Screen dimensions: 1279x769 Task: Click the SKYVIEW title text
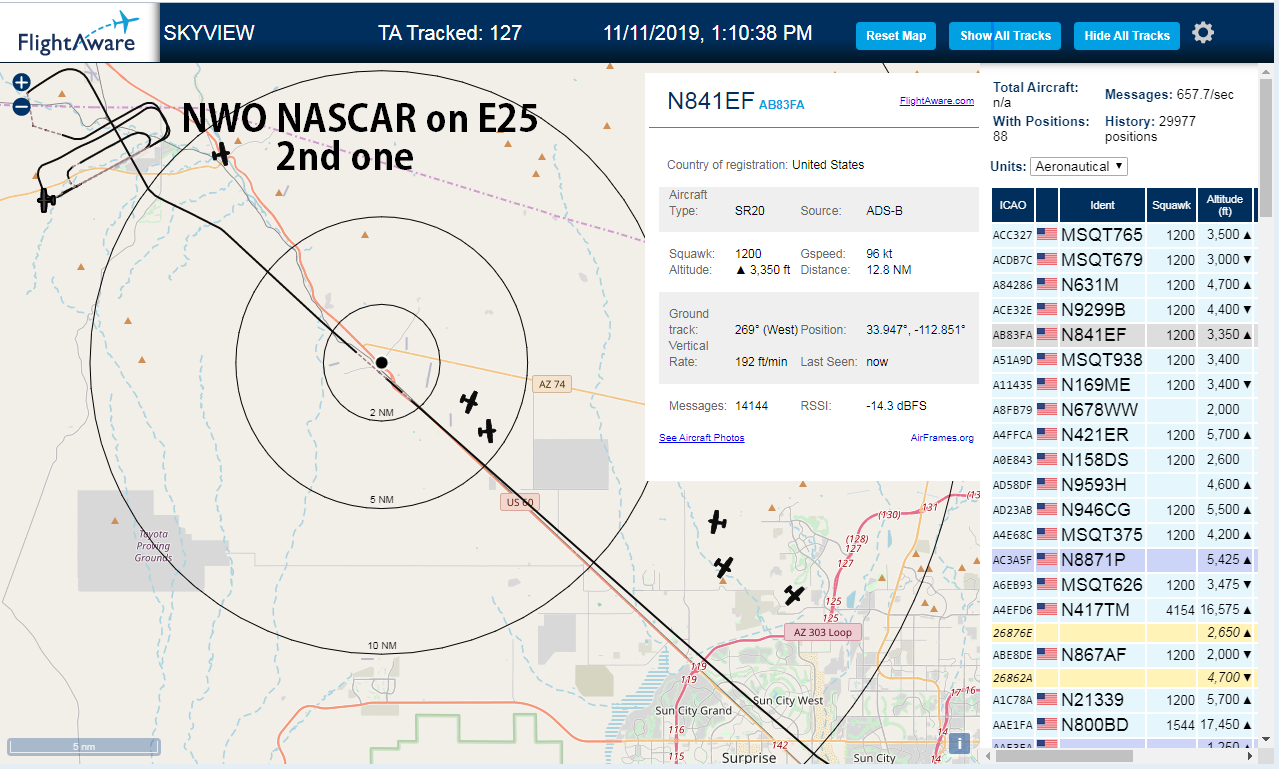[209, 33]
